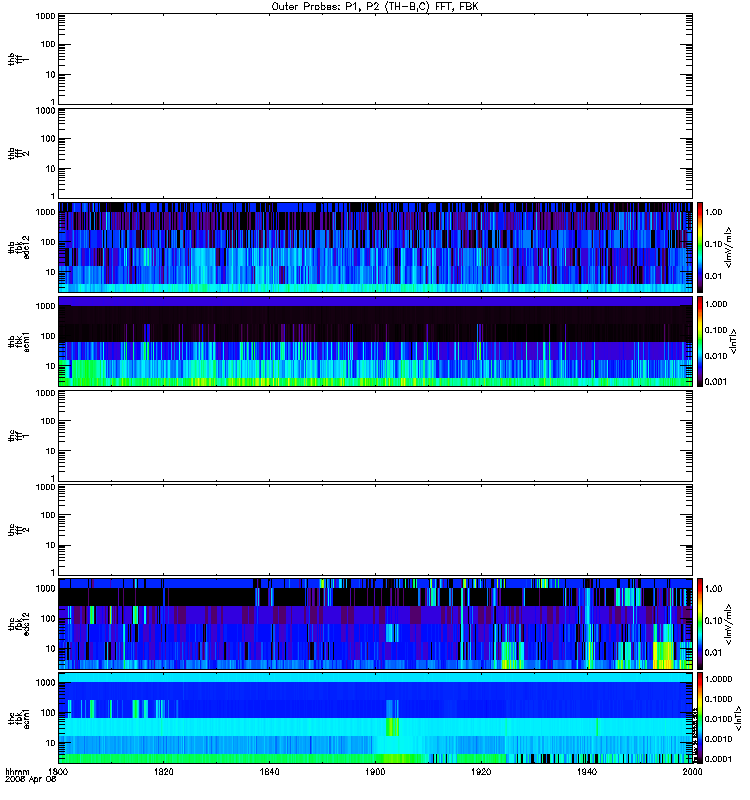Click '1.00' on the thb edc12 color bar

point(714,212)
